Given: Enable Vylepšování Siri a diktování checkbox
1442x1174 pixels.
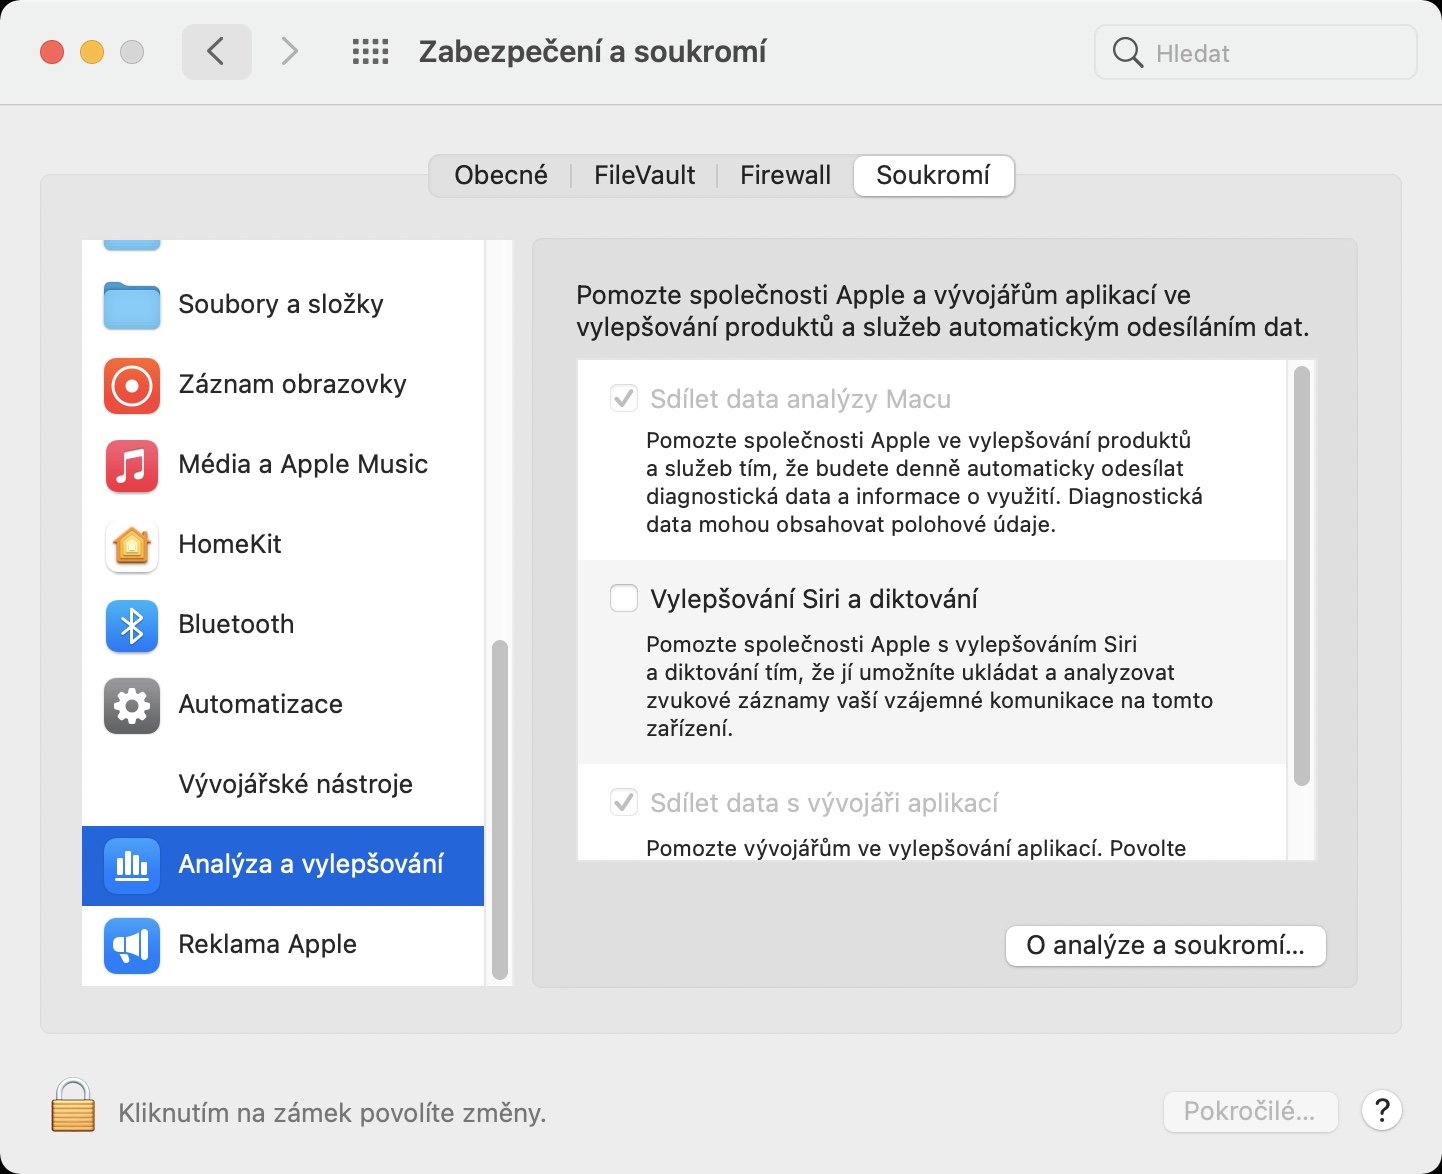Looking at the screenshot, I should click(624, 598).
